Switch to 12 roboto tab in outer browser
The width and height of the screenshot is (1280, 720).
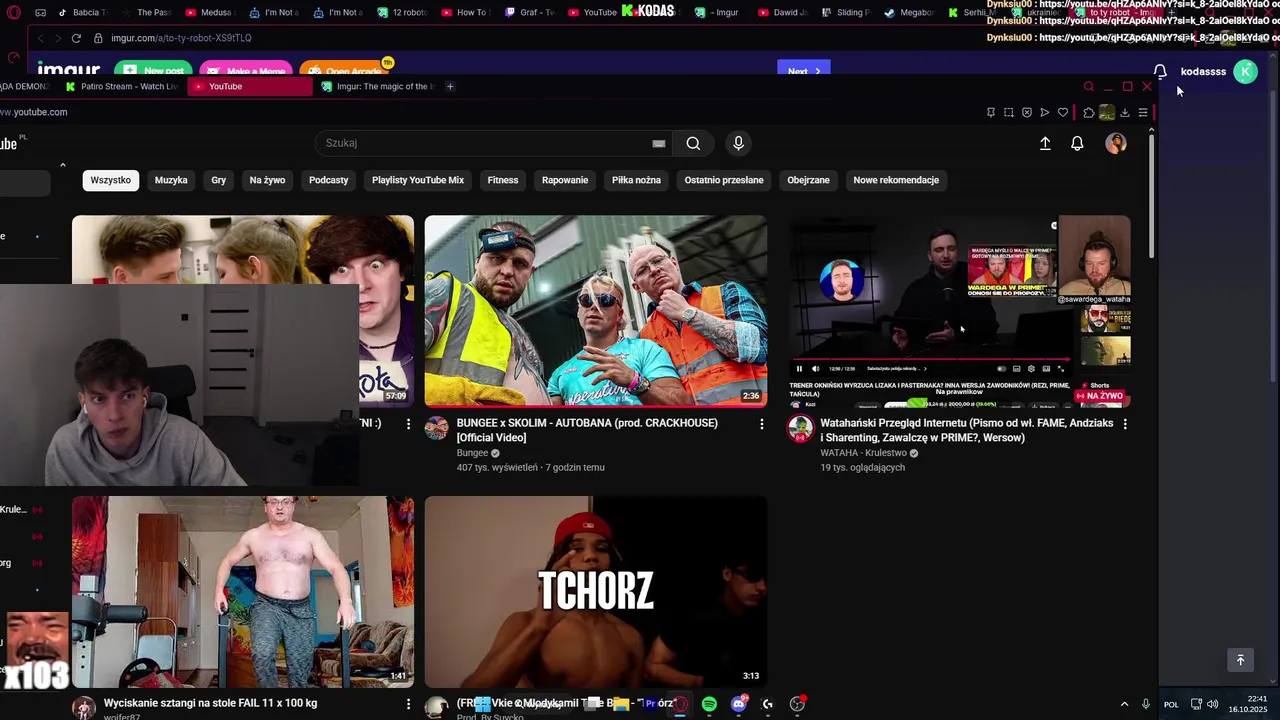click(x=402, y=13)
